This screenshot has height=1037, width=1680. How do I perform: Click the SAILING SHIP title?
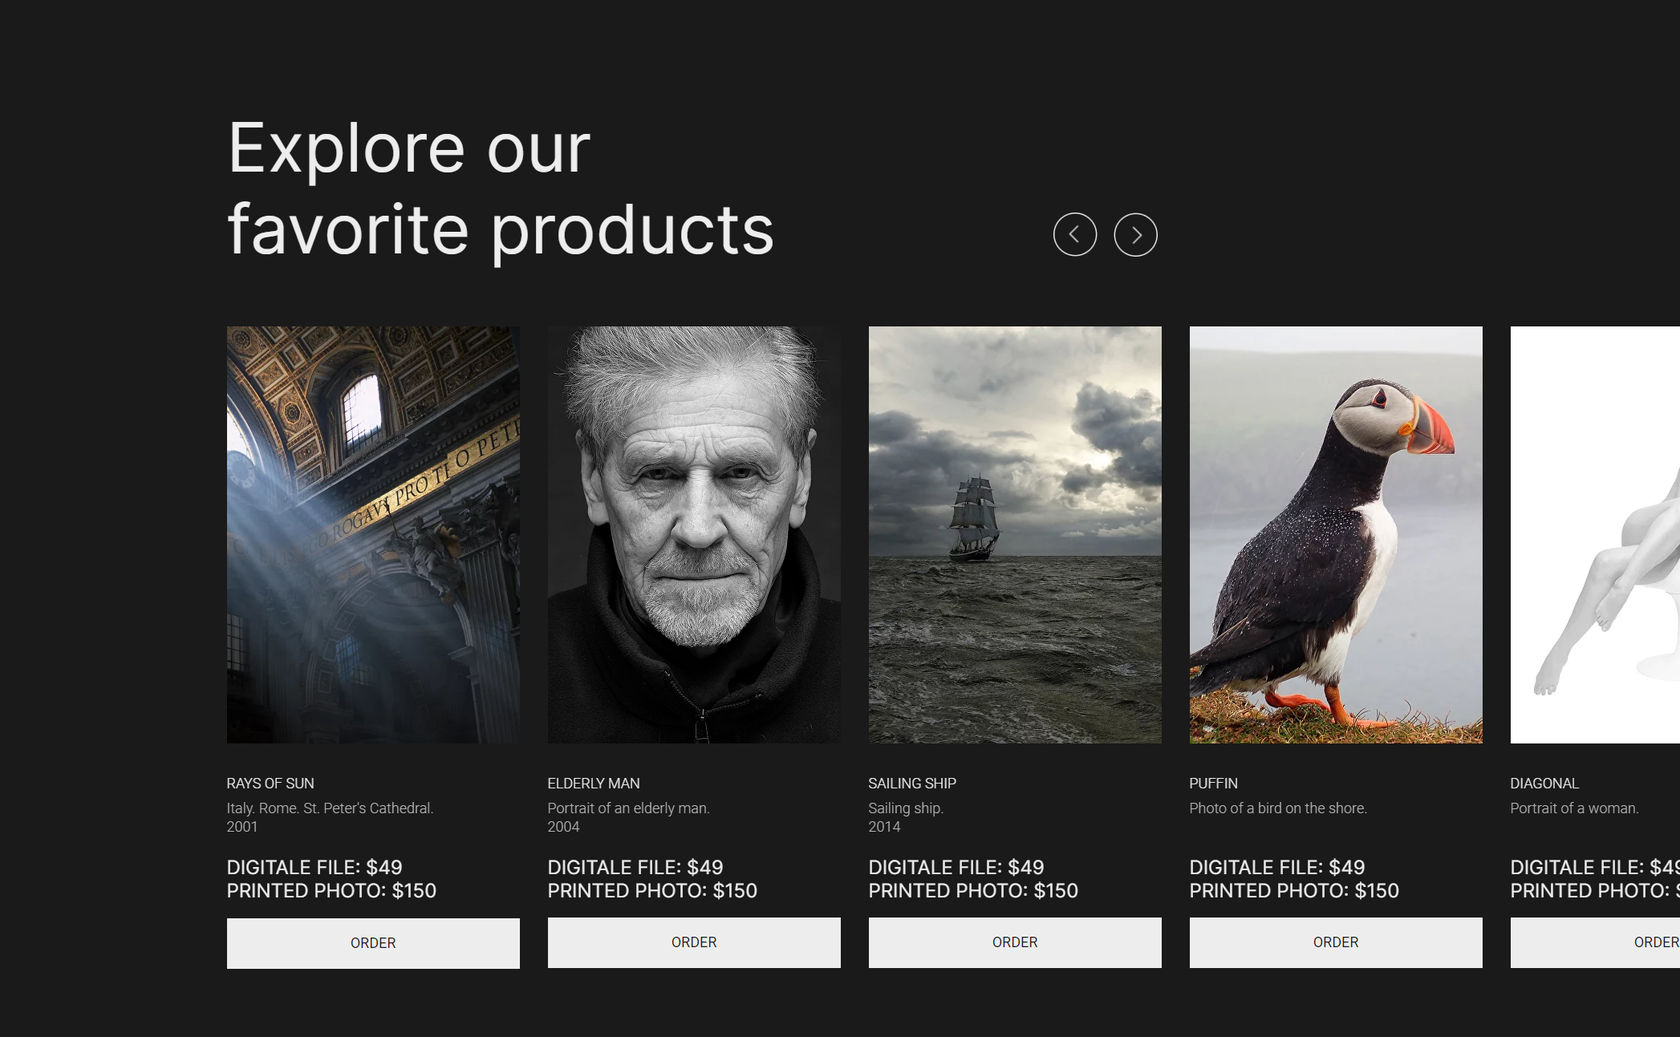912,783
